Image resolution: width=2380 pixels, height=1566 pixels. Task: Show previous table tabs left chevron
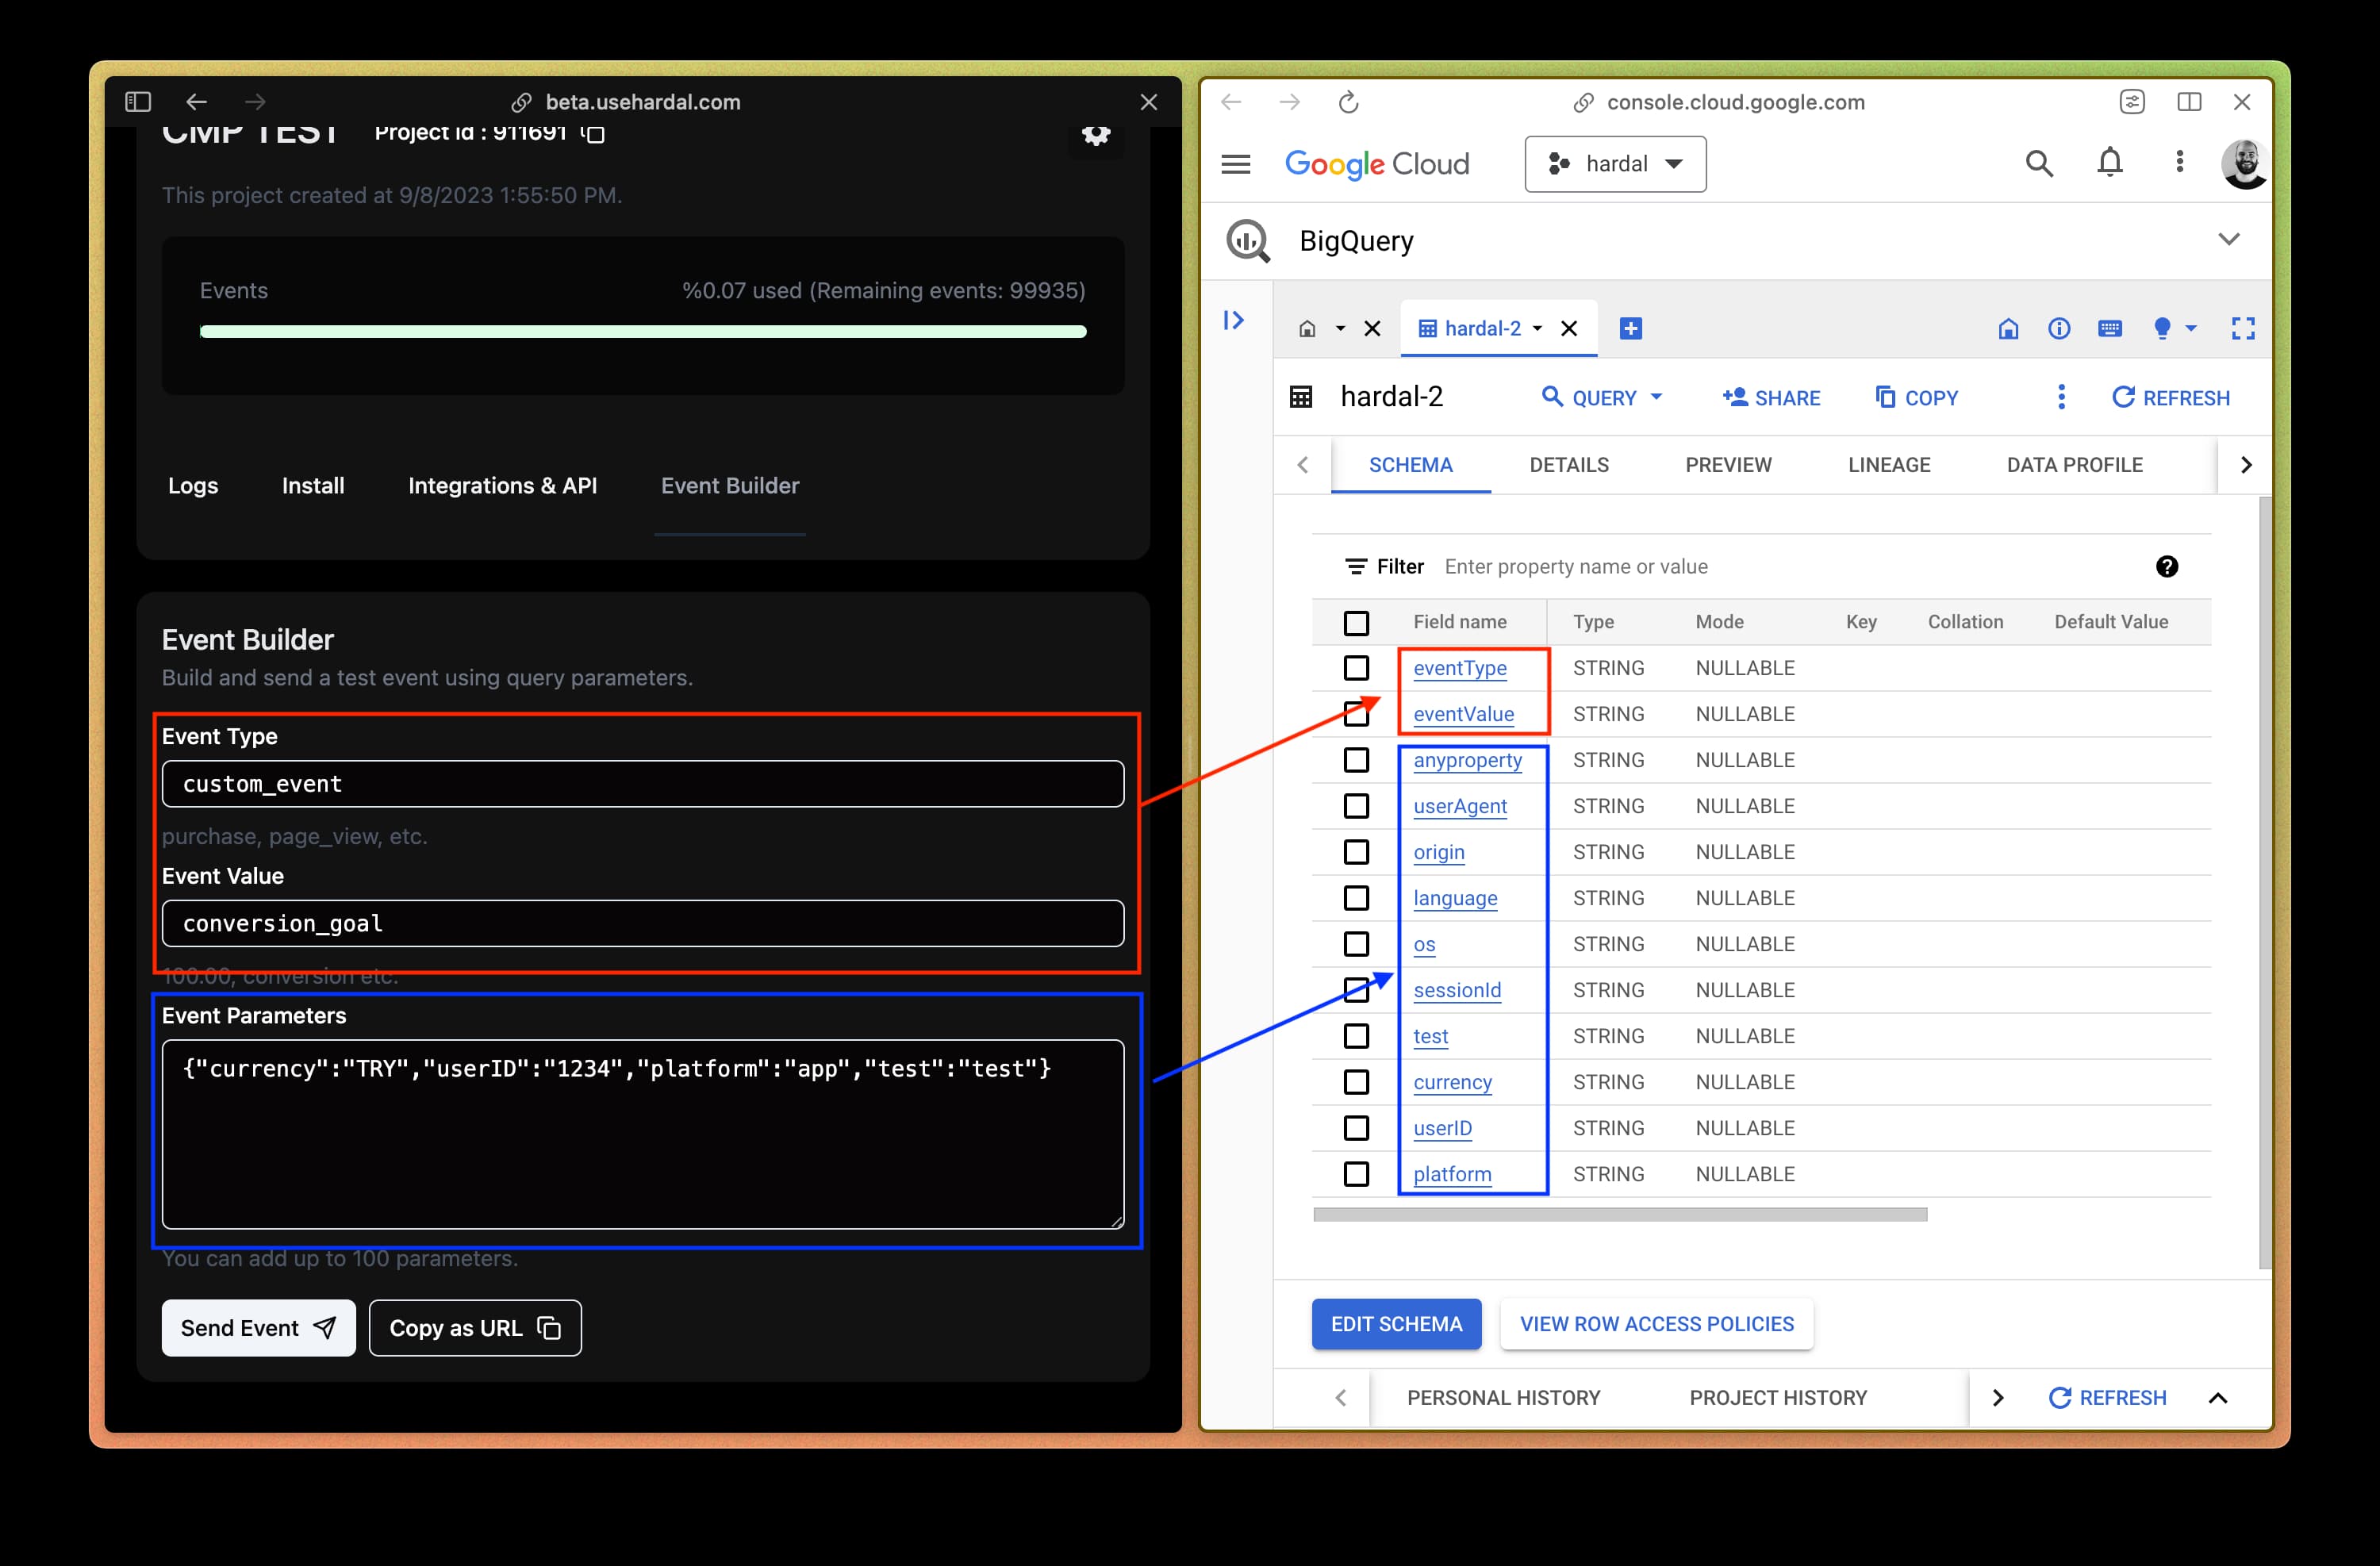click(1303, 465)
